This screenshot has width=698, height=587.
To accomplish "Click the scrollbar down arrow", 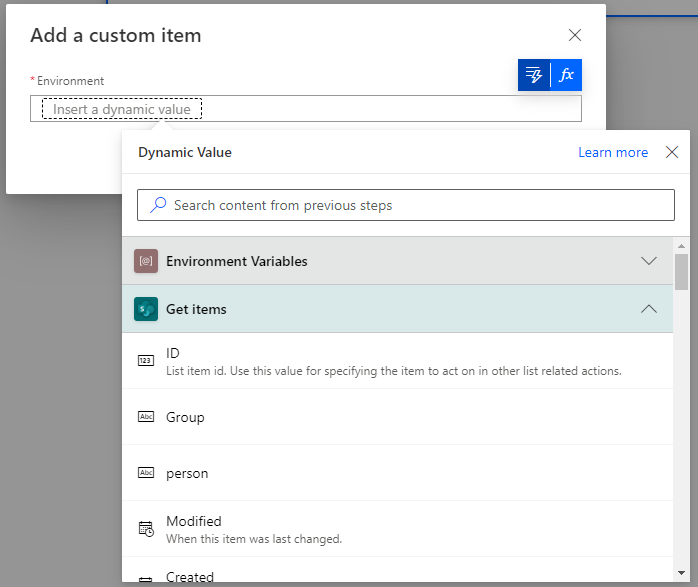I will [x=681, y=573].
